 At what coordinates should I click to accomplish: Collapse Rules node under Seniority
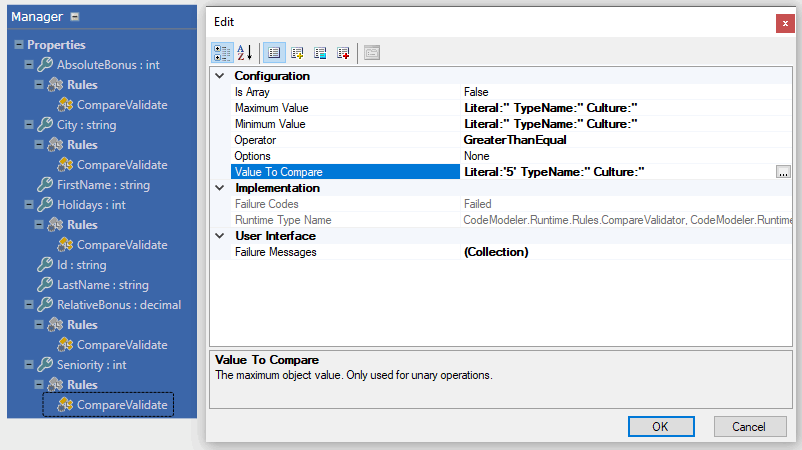(39, 385)
